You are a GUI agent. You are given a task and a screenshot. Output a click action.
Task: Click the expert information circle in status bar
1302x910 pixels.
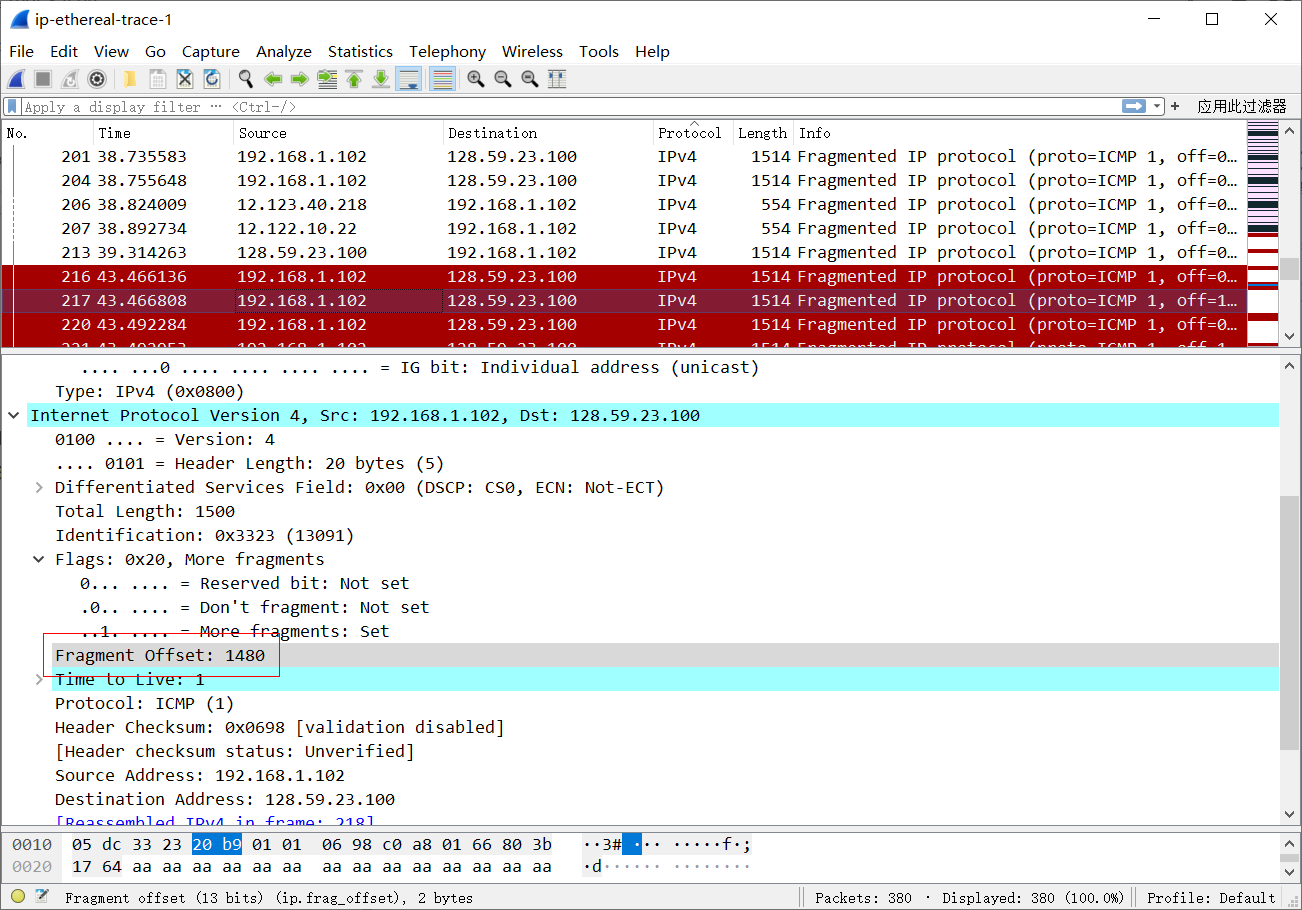(18, 897)
